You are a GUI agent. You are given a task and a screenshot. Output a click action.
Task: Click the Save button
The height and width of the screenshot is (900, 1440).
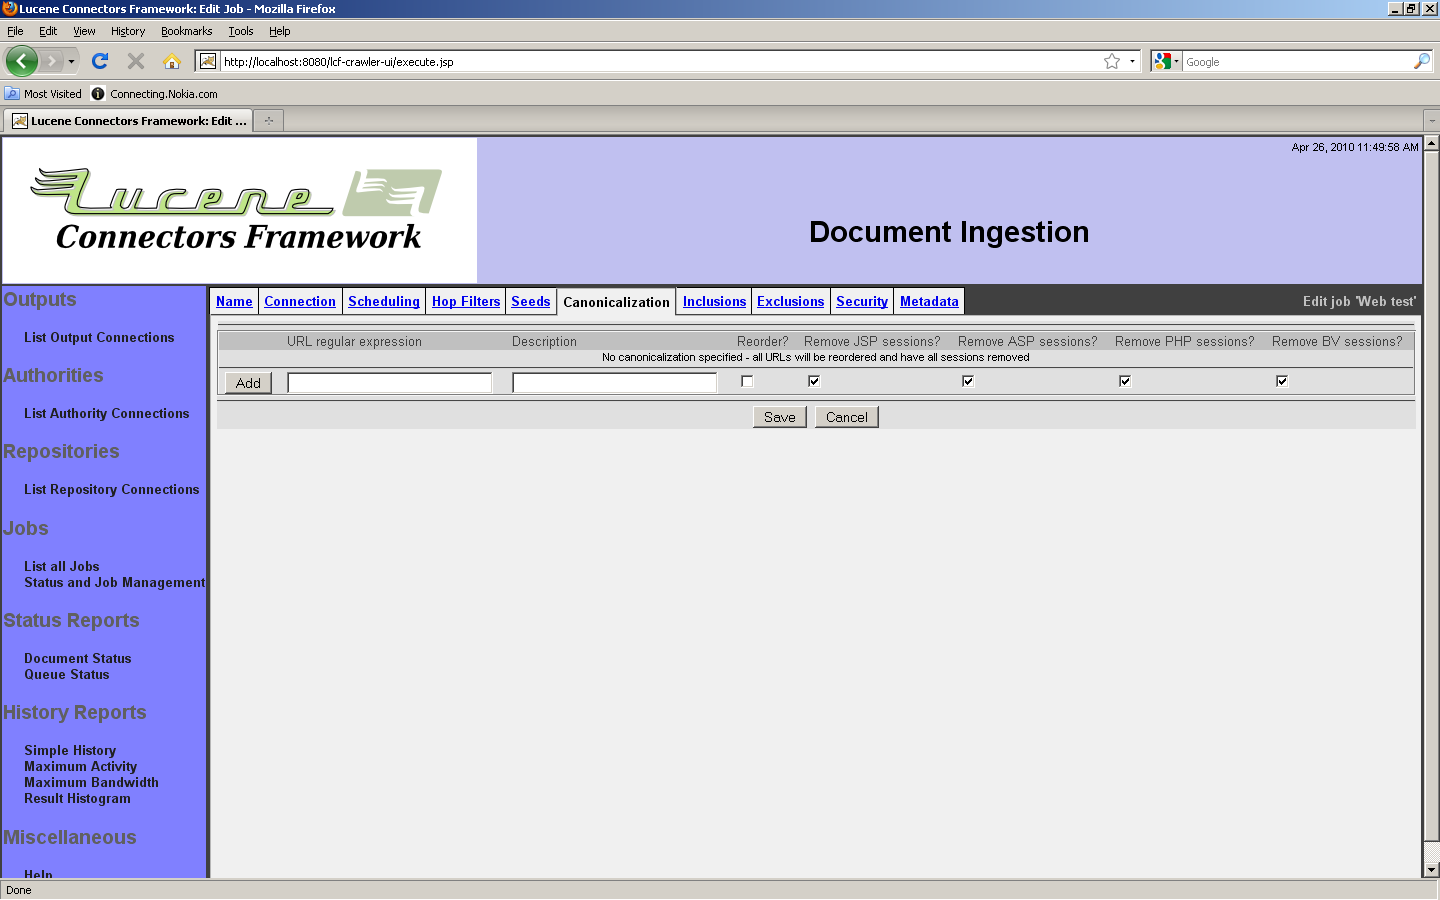[779, 417]
